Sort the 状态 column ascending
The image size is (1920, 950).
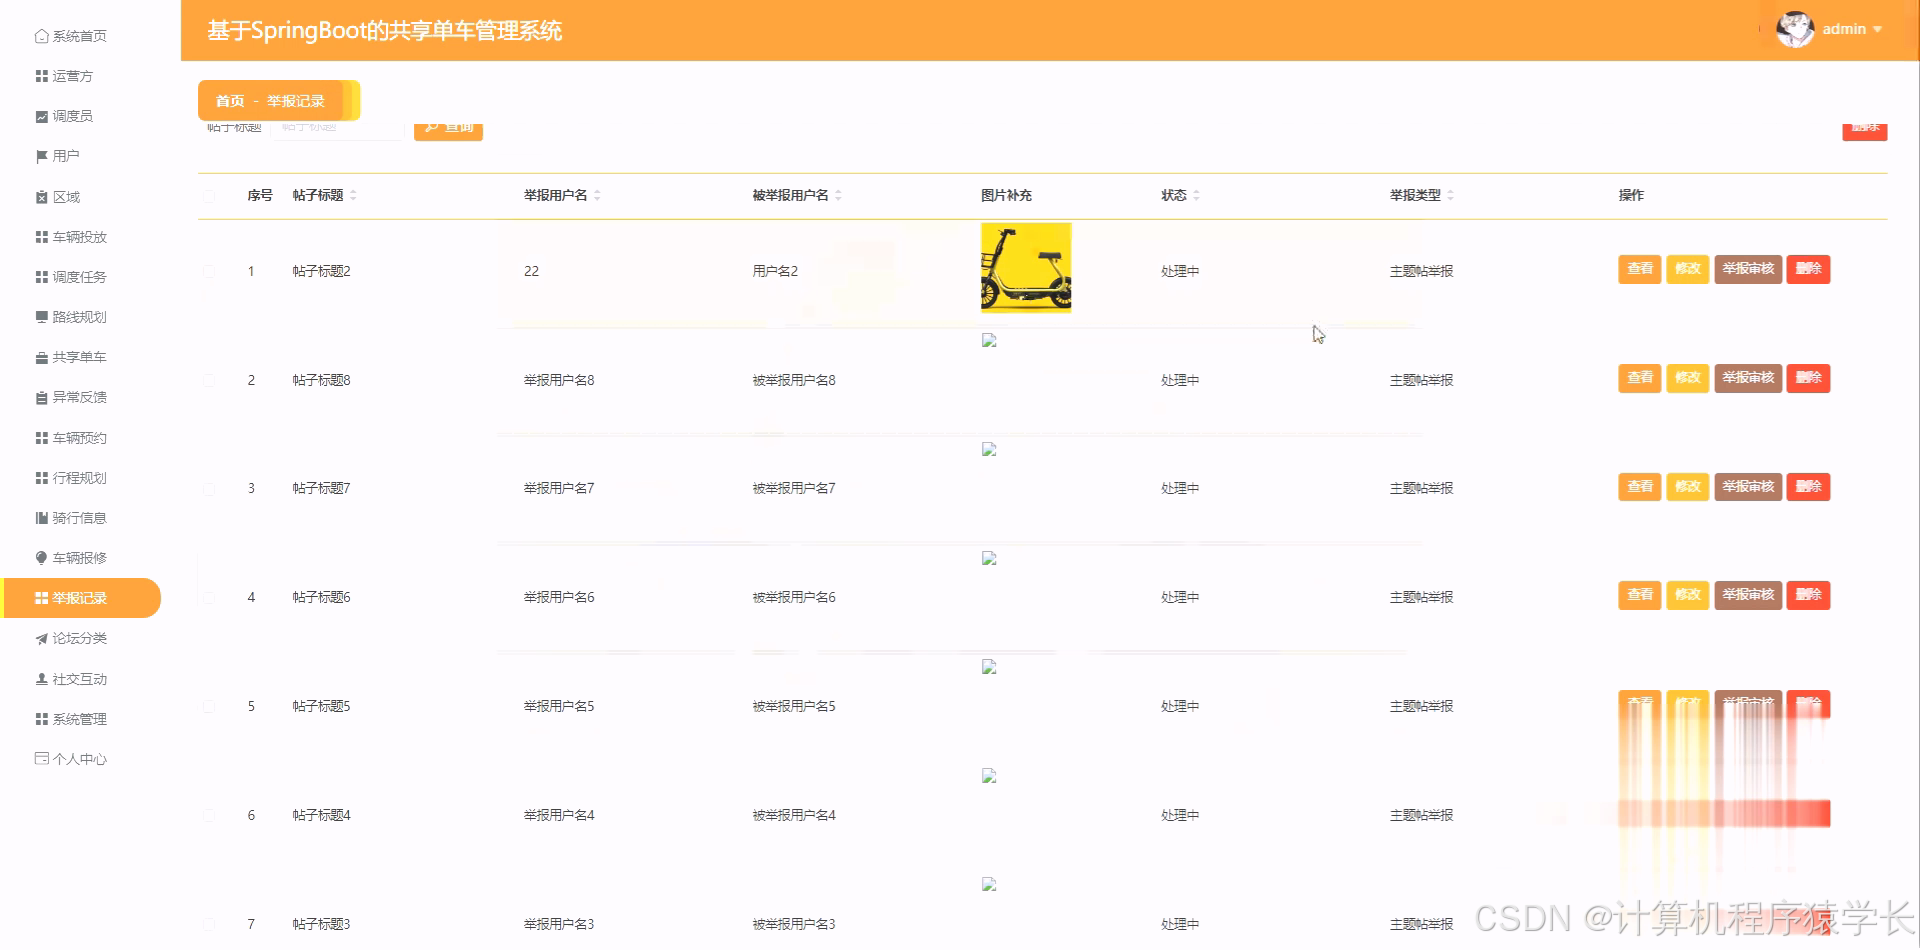point(1196,191)
